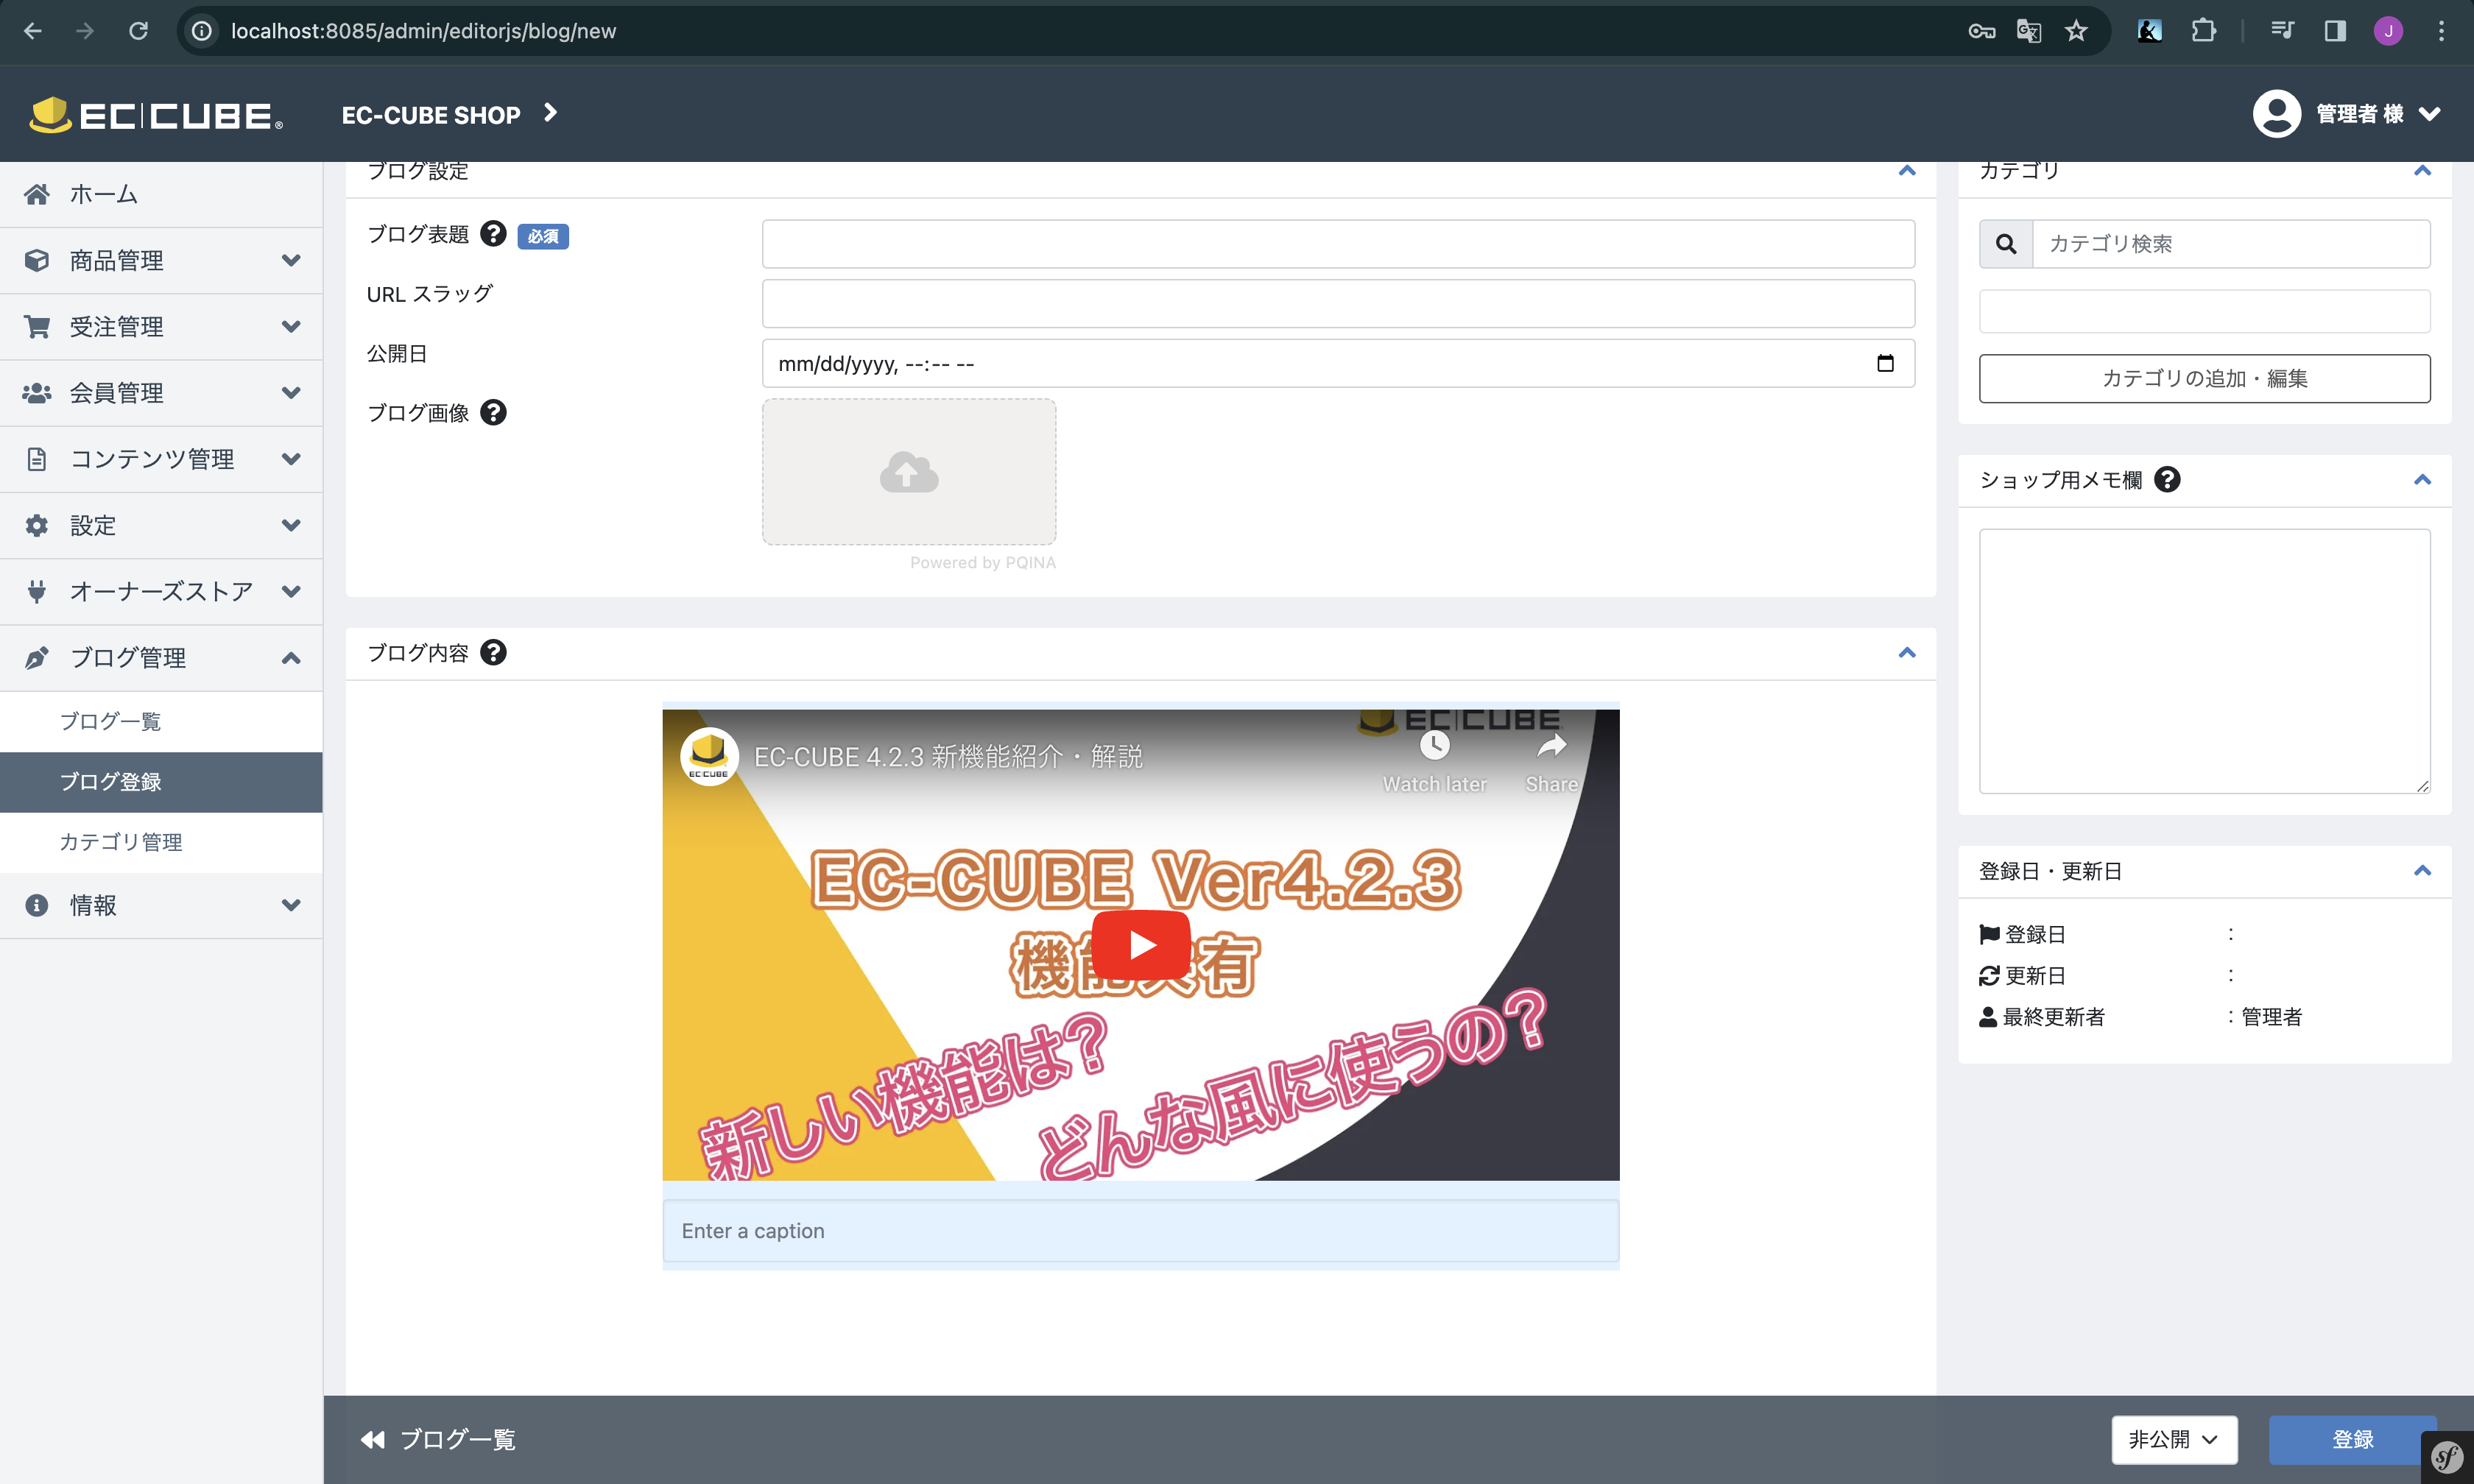Viewport: 2474px width, 1484px height.
Task: Reload the page with refresh icon
Action: tap(138, 31)
